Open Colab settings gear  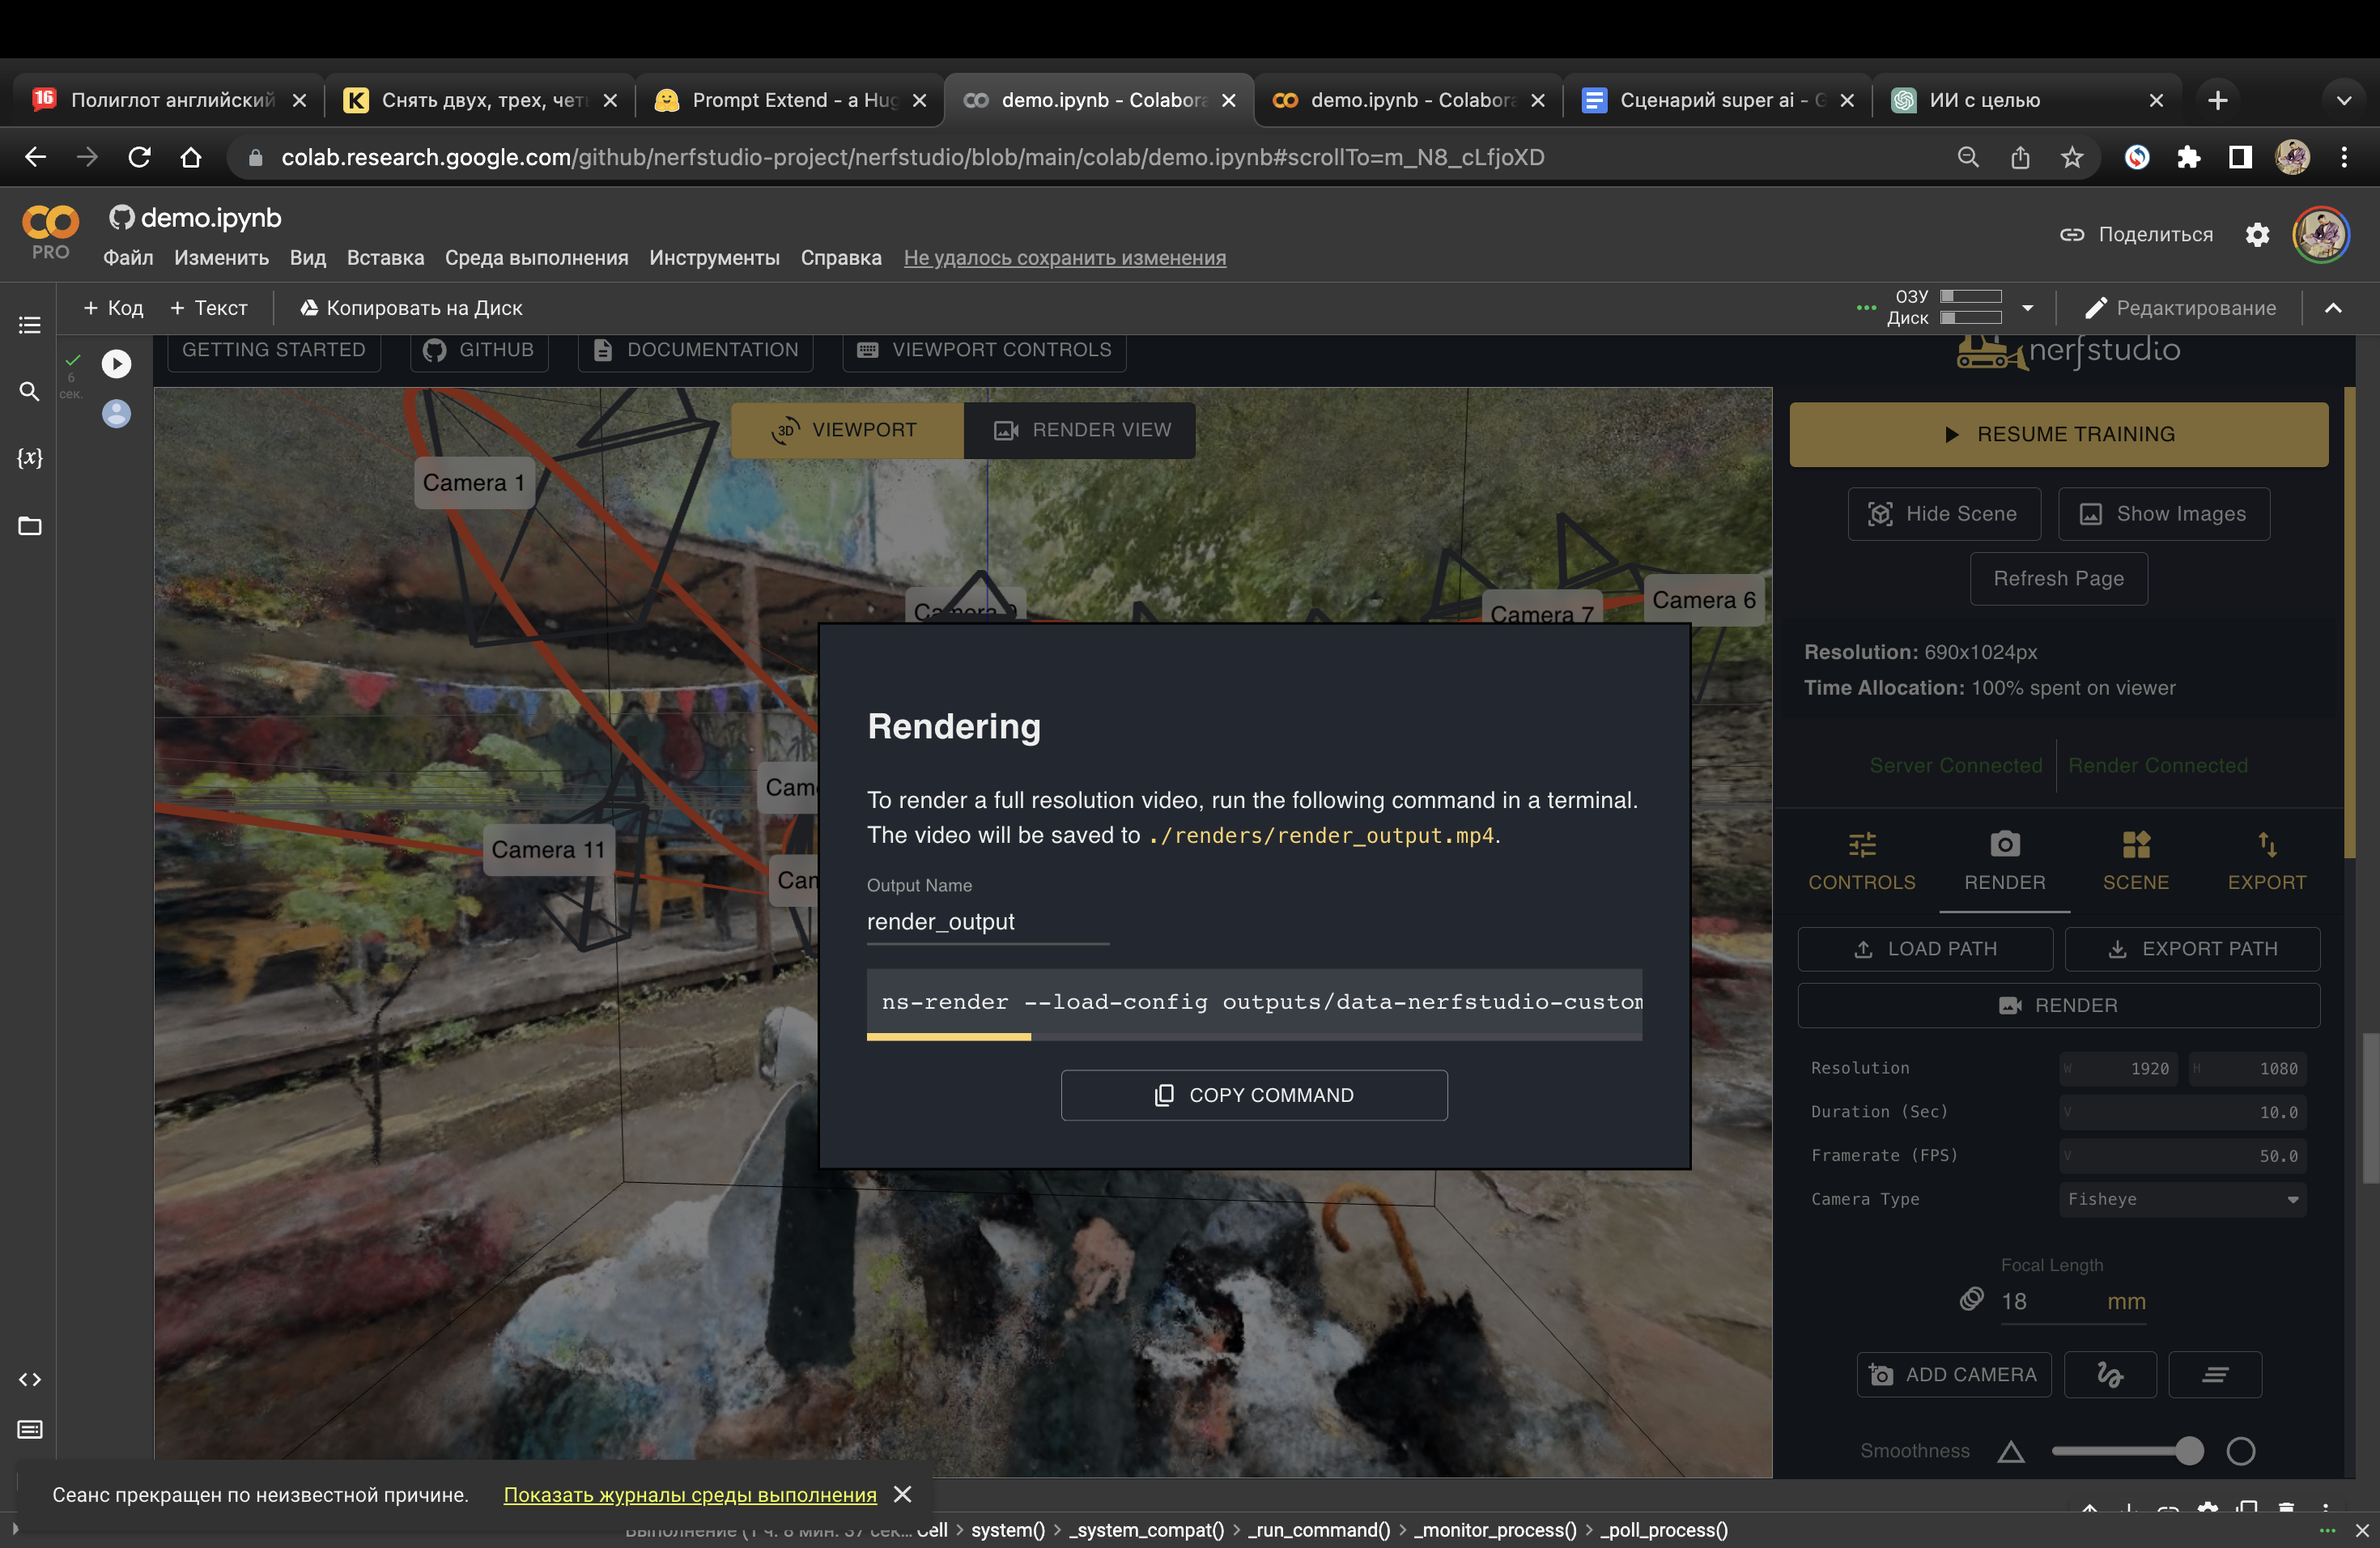coord(2257,234)
